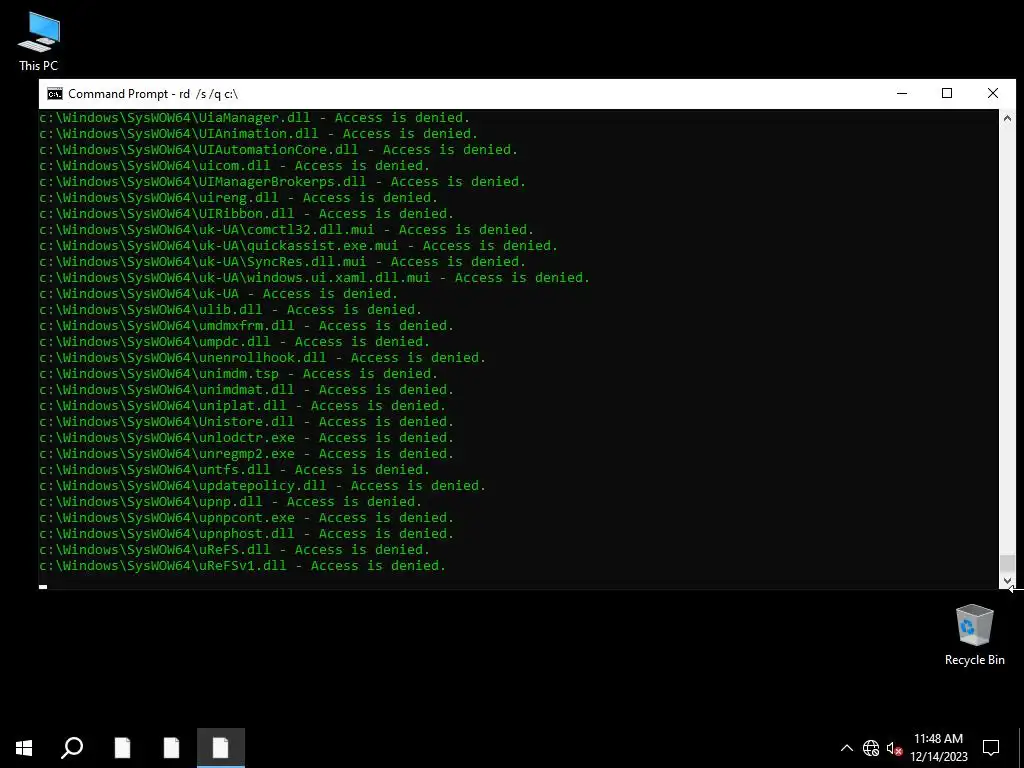This screenshot has width=1024, height=768.
Task: Open the Command Prompt title bar system icon
Action: 55,94
